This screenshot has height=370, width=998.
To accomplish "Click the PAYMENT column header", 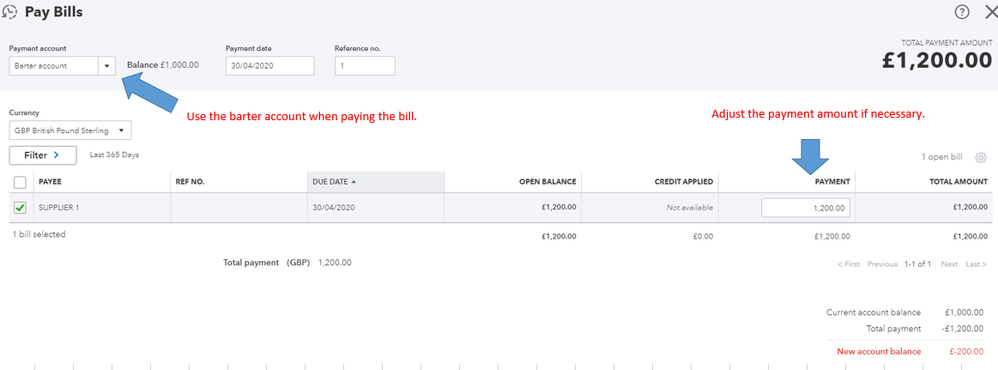I will [x=833, y=181].
